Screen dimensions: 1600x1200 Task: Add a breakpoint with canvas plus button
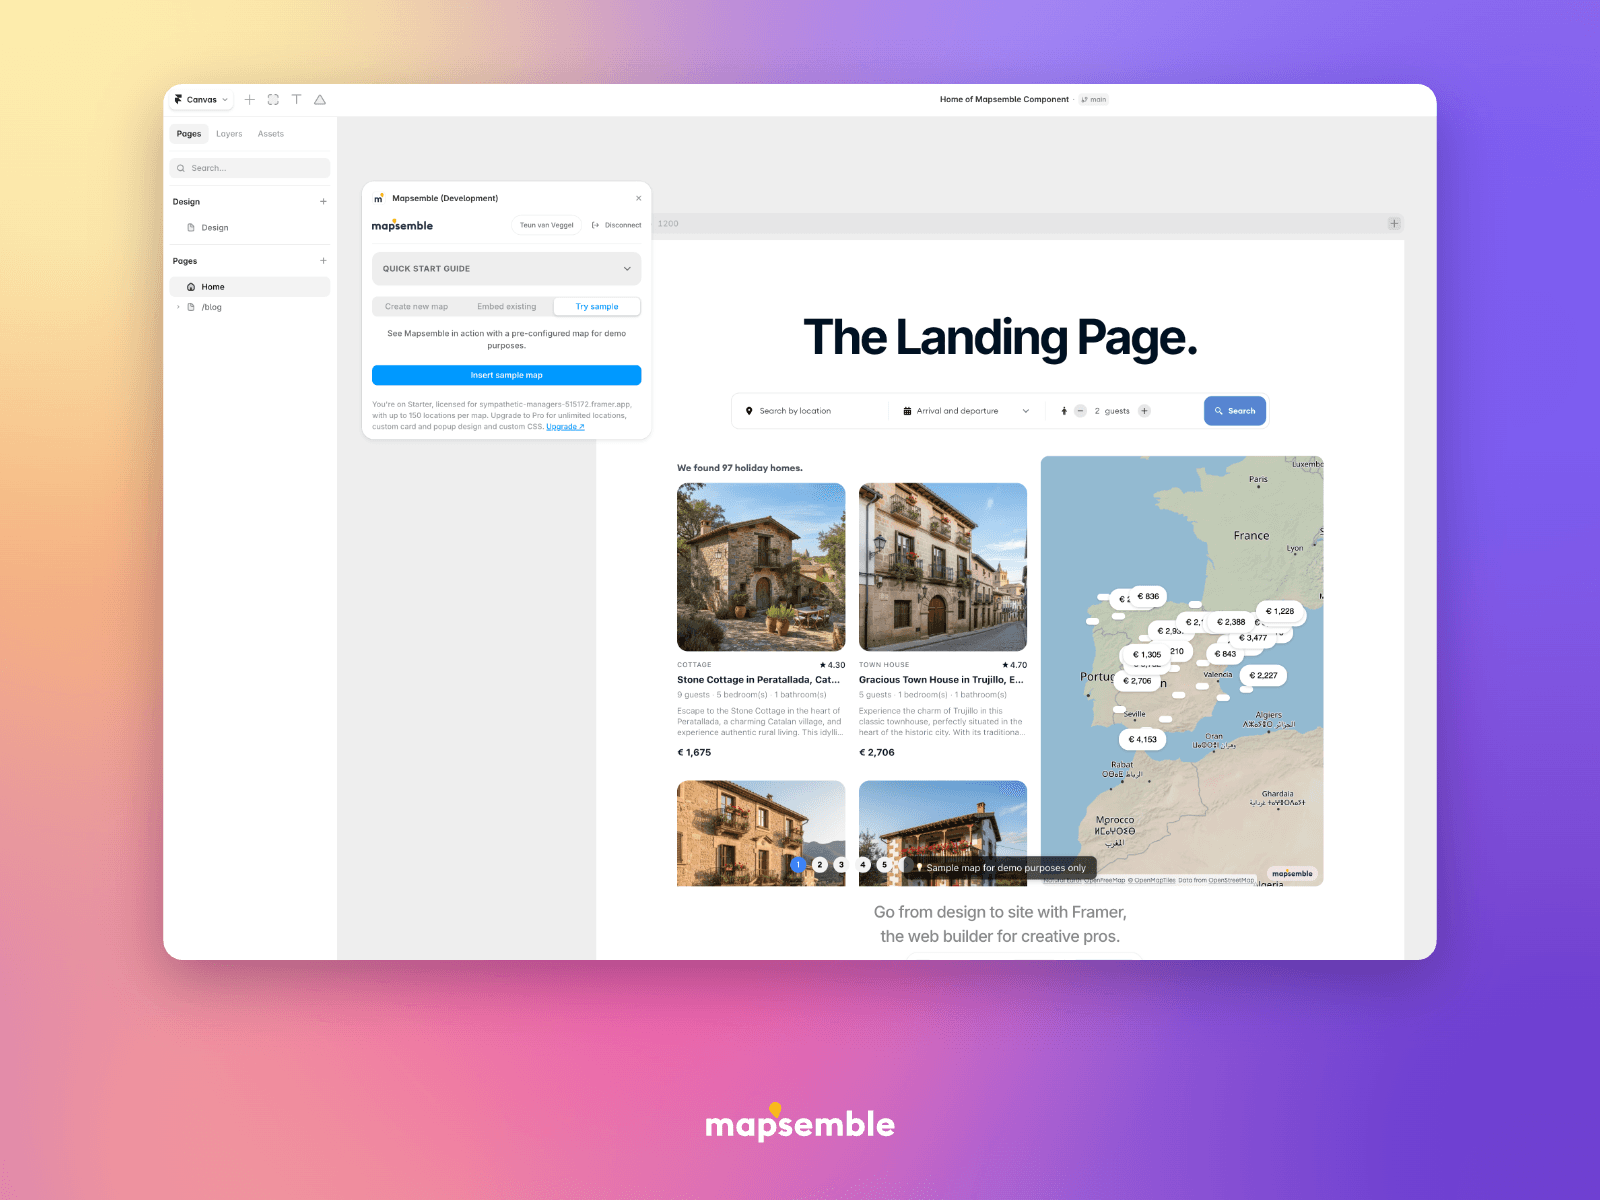1394,224
